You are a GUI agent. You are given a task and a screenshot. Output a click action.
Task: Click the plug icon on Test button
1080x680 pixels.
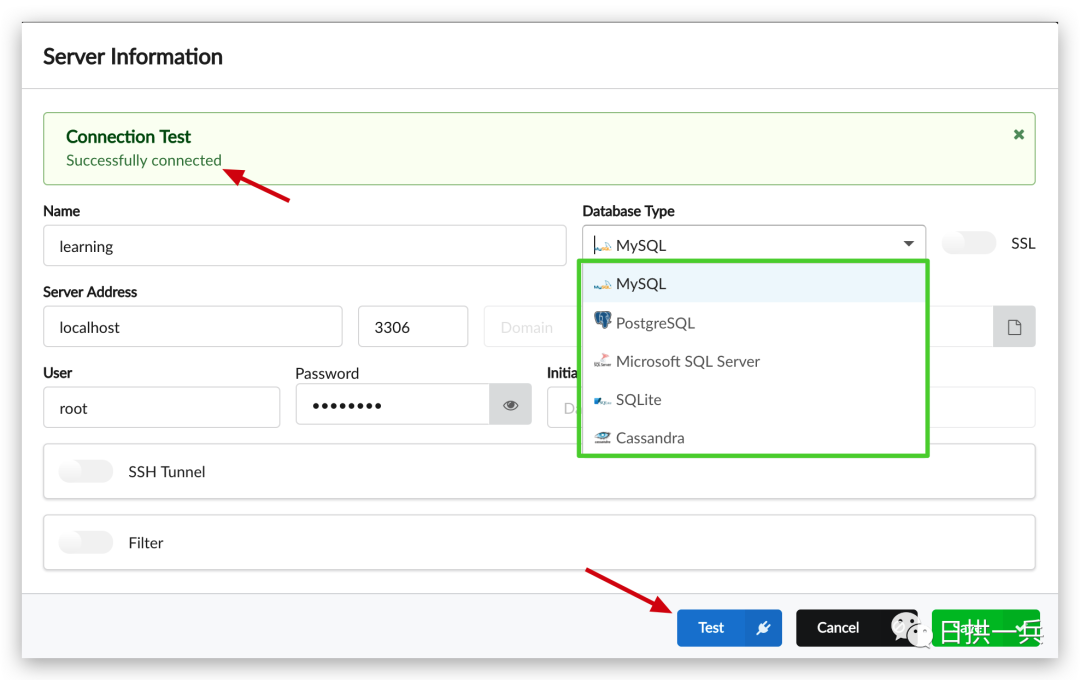(x=763, y=628)
